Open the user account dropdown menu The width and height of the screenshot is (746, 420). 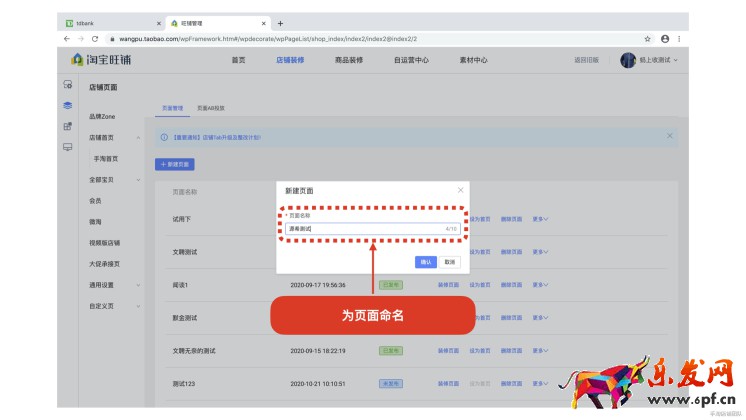pos(649,60)
